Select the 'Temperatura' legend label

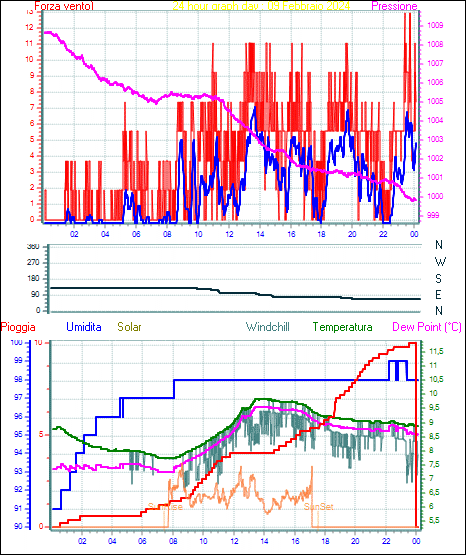[343, 327]
